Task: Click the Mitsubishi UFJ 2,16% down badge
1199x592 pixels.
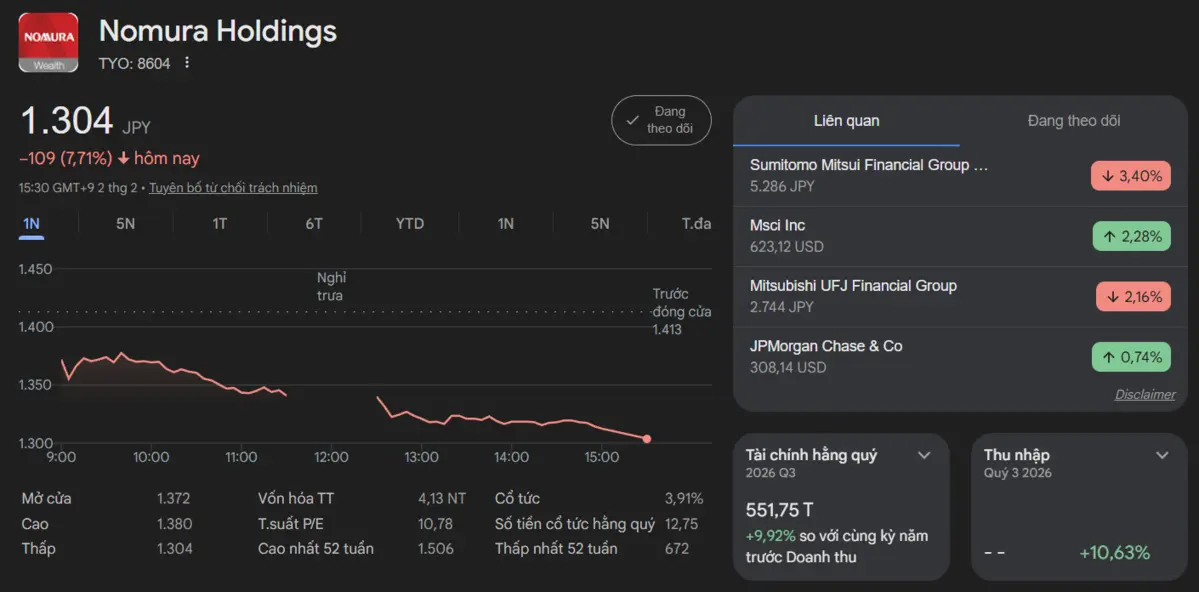Action: click(x=1133, y=297)
